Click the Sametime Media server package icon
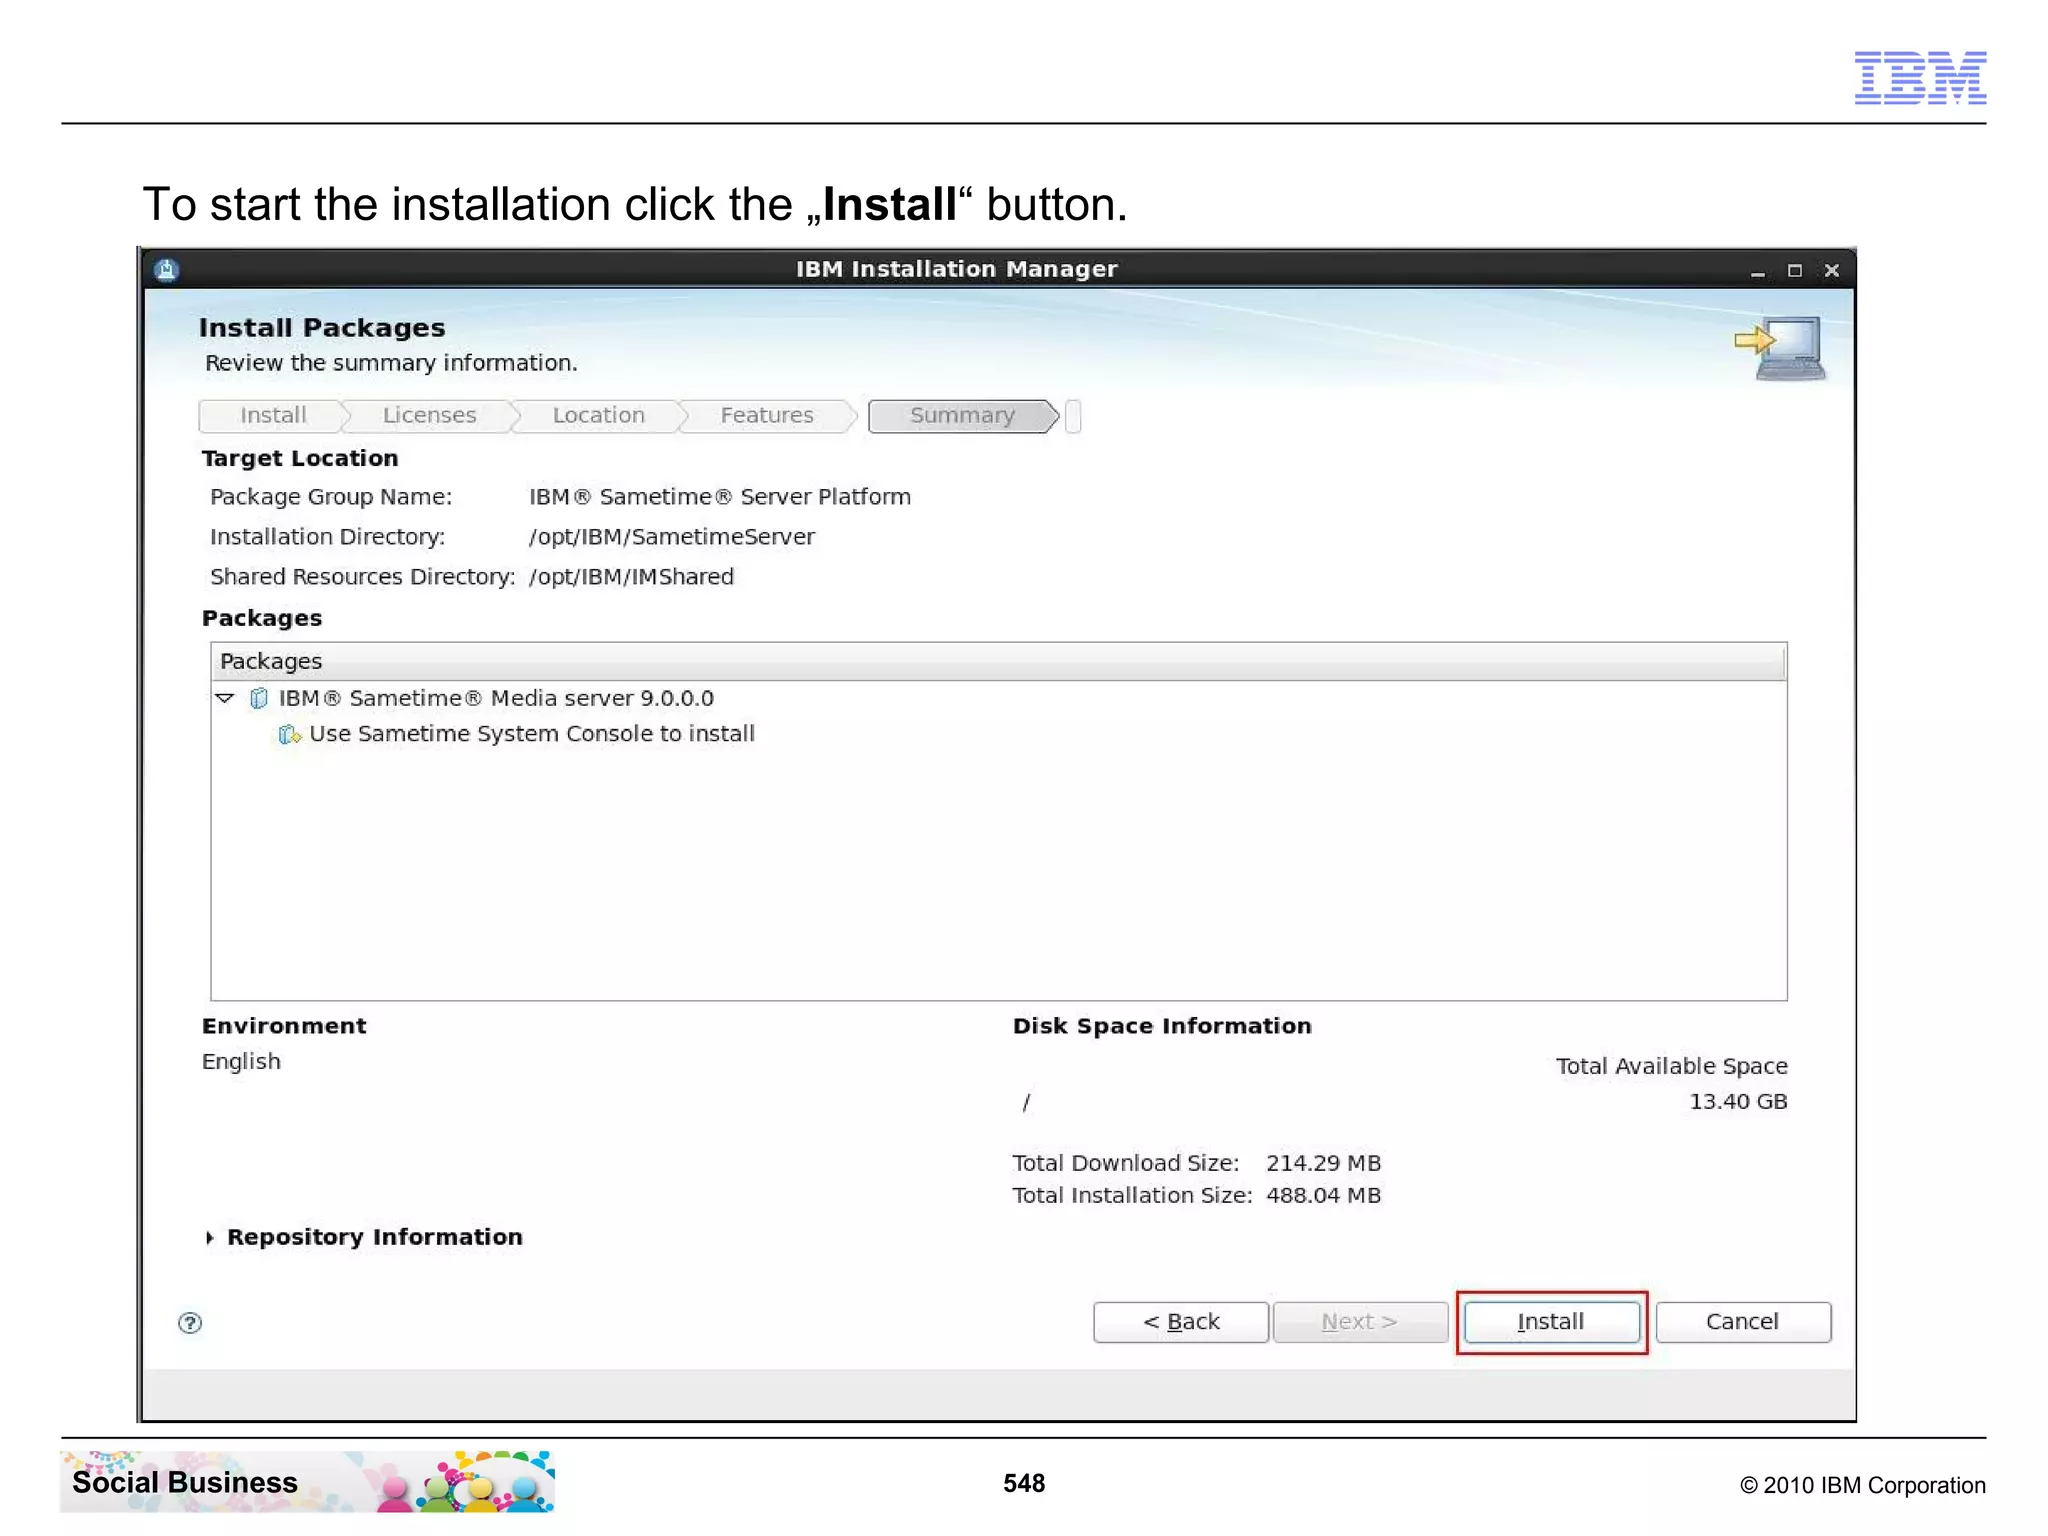2048x1536 pixels. coord(258,698)
